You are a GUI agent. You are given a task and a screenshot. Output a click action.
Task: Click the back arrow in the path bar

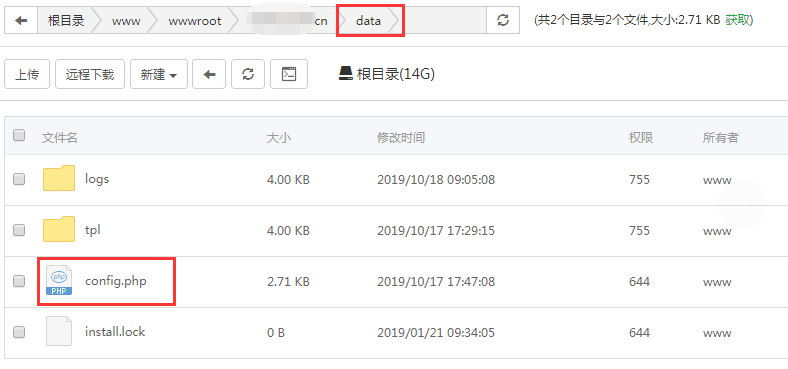tap(21, 21)
